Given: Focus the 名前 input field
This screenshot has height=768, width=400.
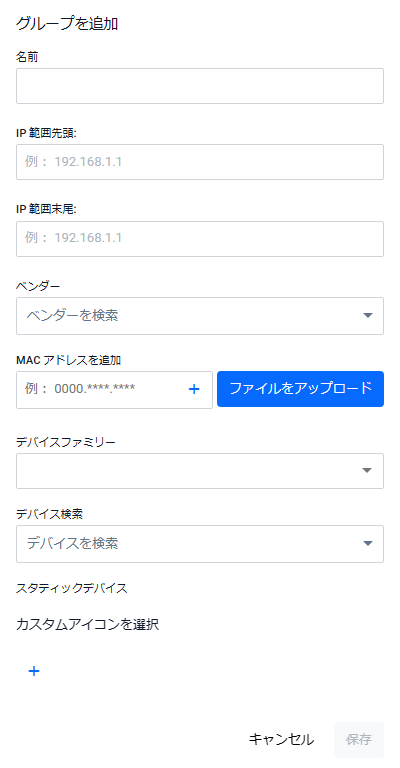Looking at the screenshot, I should click(200, 86).
